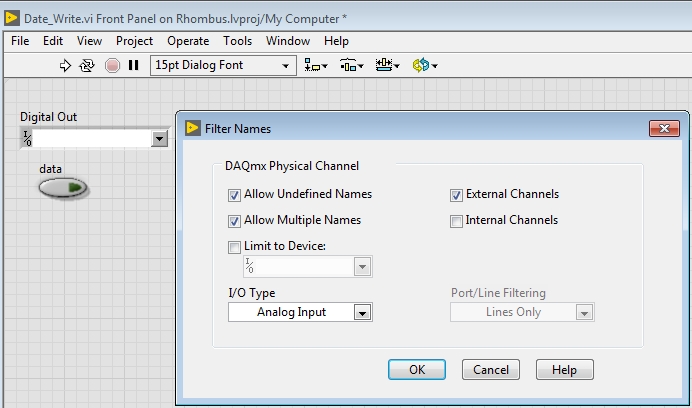Click the DAQmx Physical Channel group label

292,166
